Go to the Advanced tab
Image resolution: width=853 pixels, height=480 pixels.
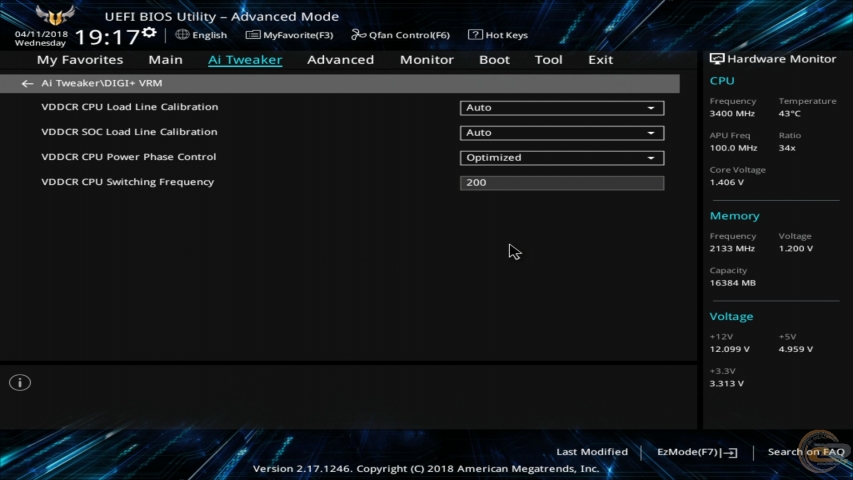tap(341, 60)
